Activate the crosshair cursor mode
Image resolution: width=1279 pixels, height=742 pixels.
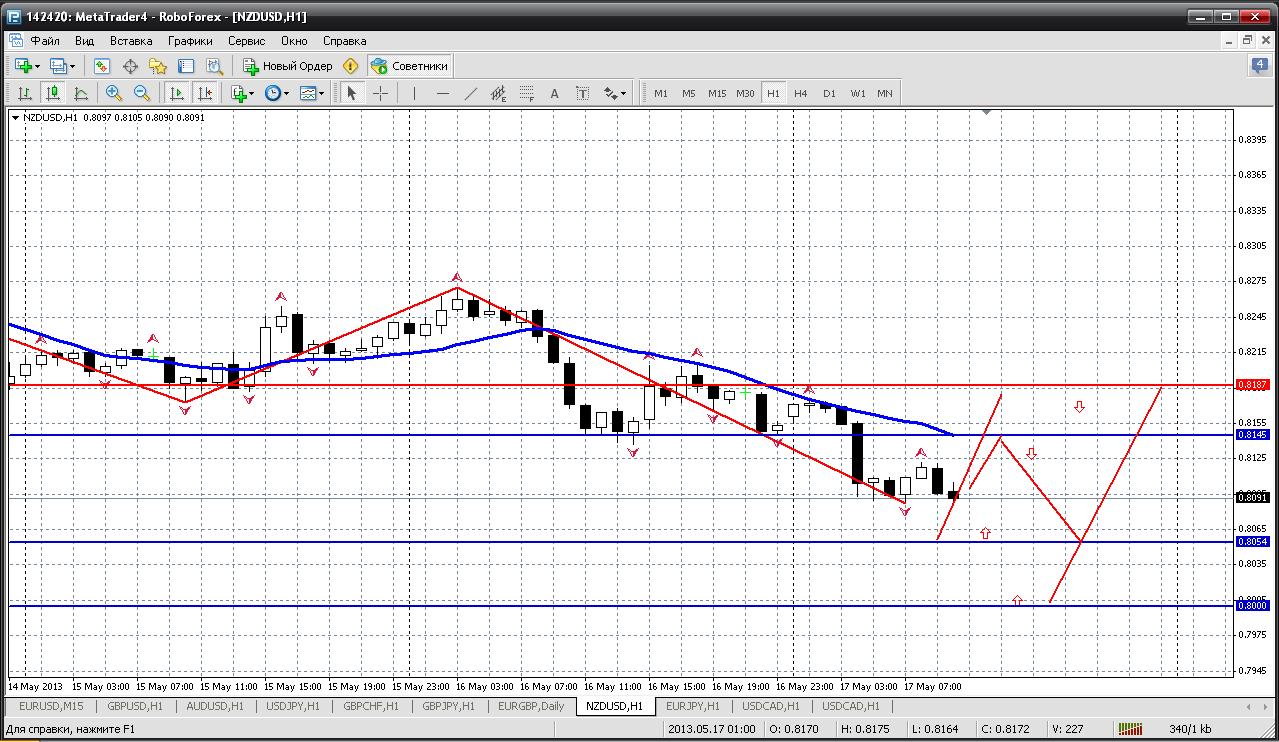[380, 93]
